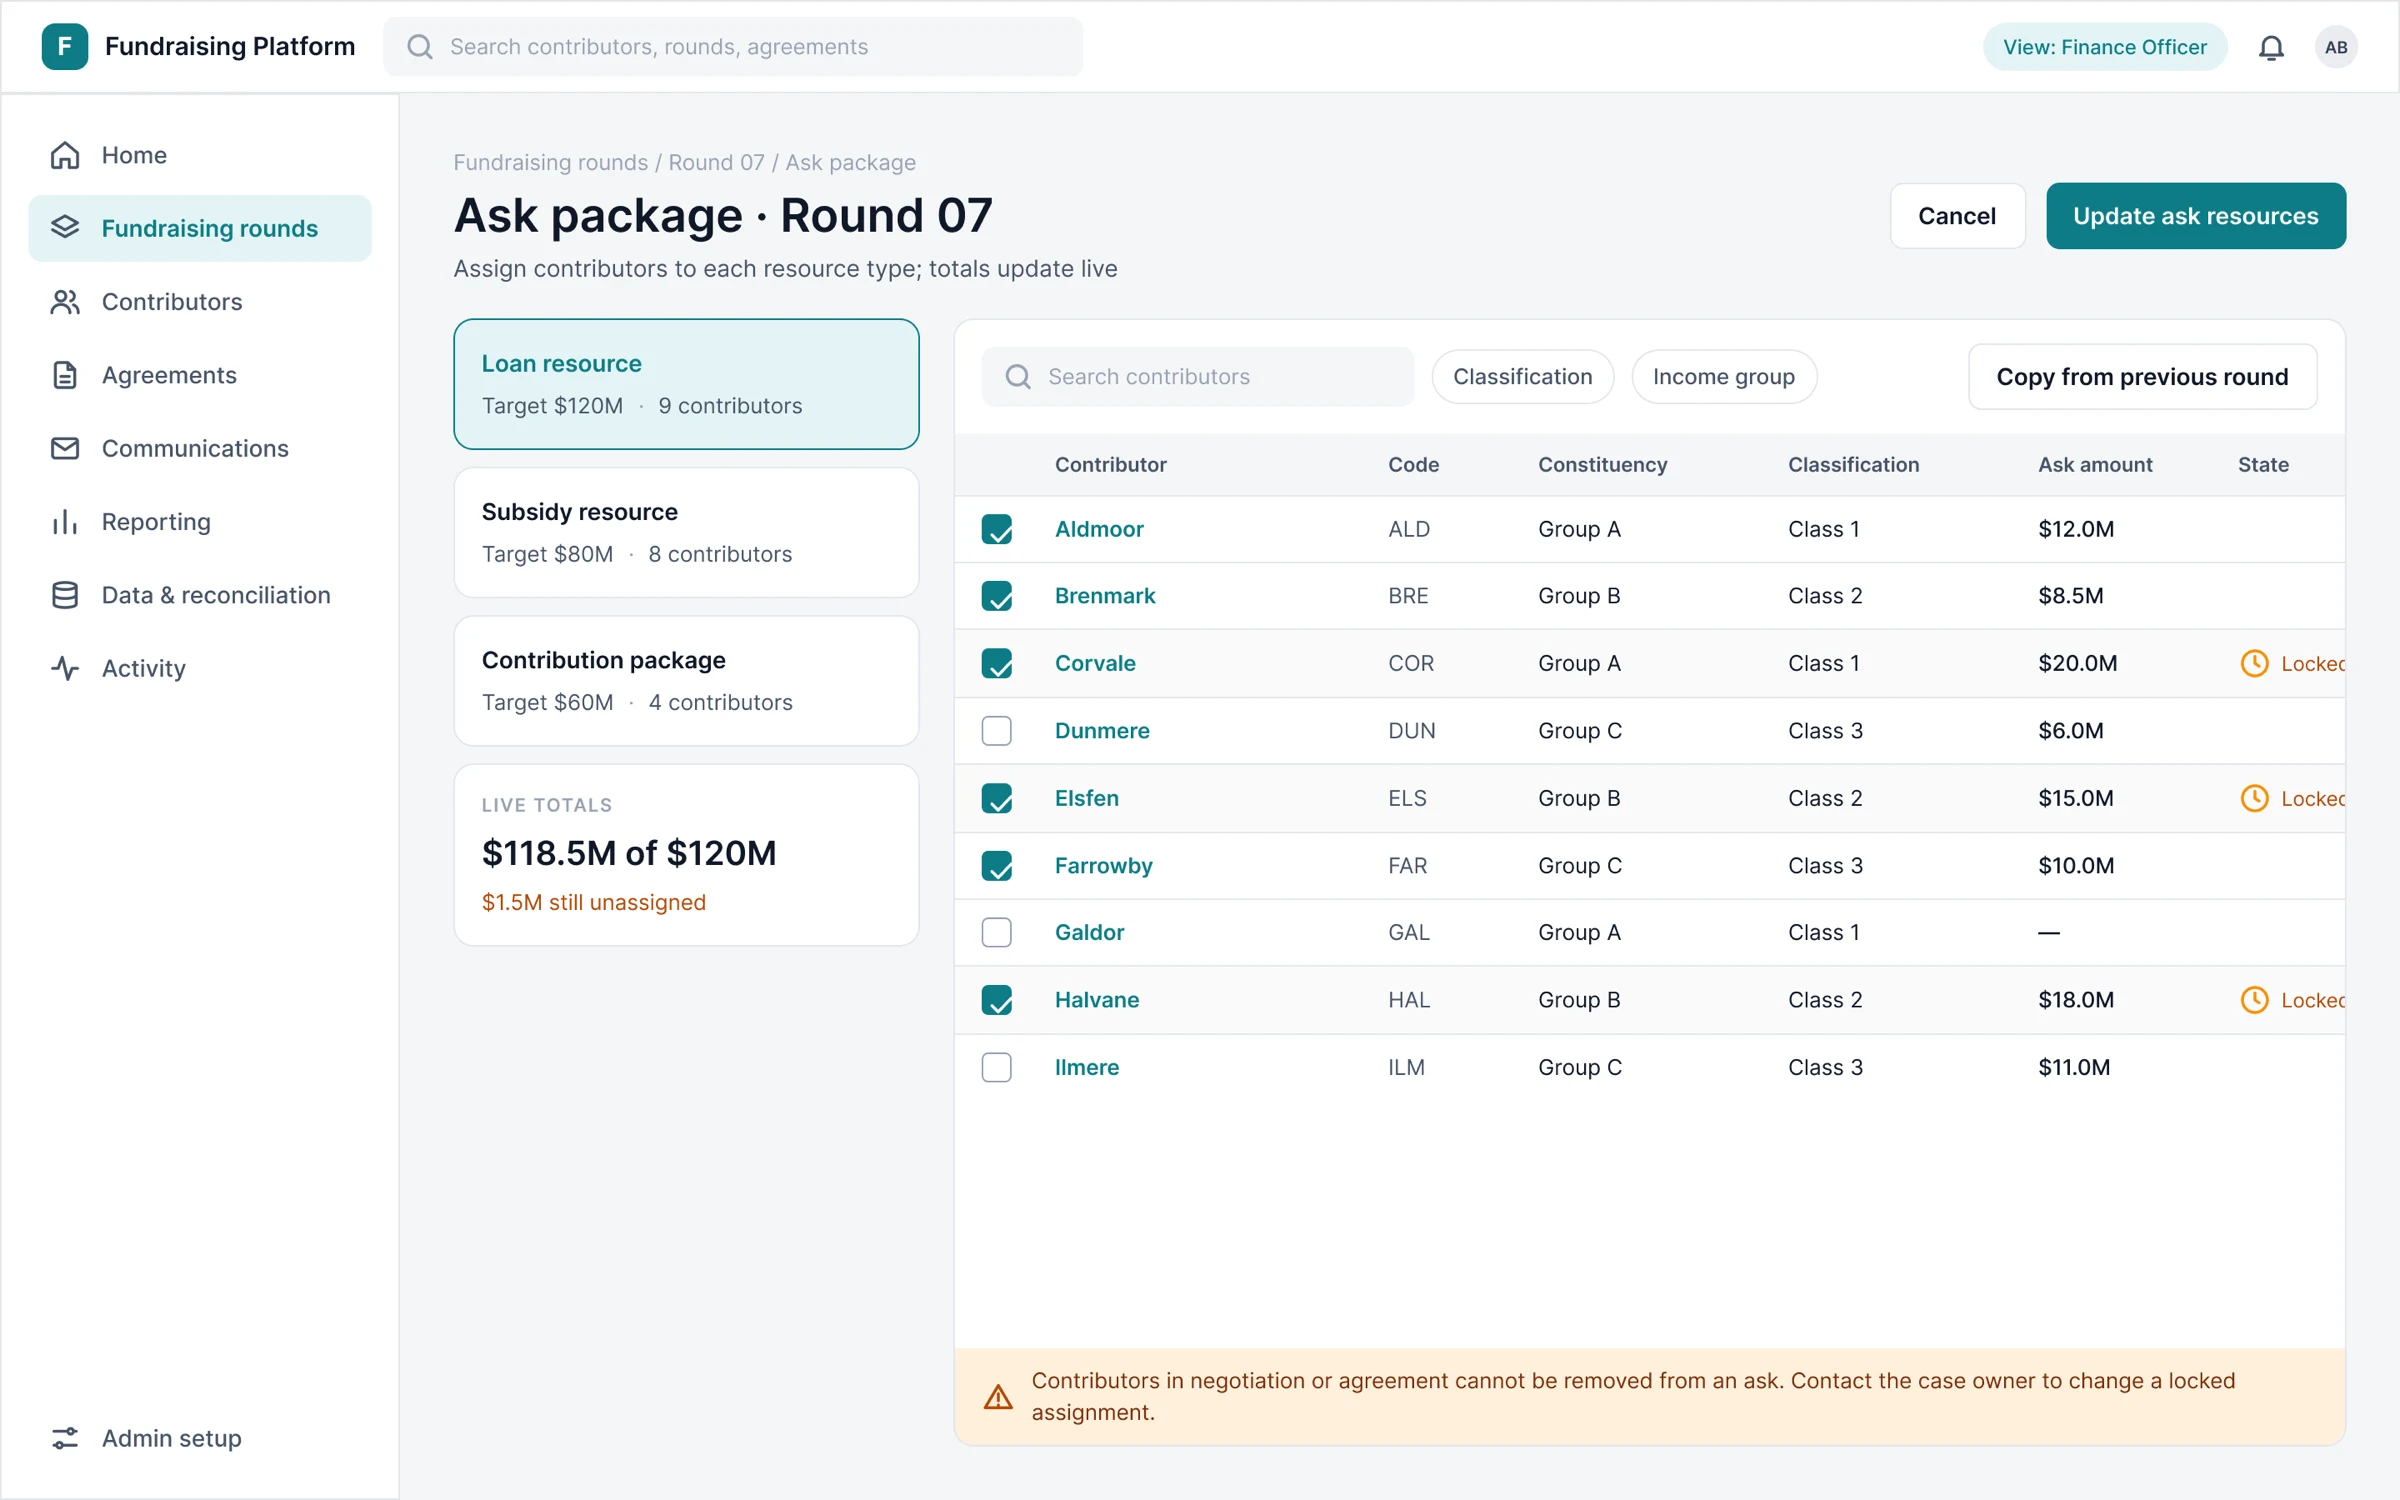Click Round 07 in the breadcrumb
The width and height of the screenshot is (2400, 1500).
716,162
